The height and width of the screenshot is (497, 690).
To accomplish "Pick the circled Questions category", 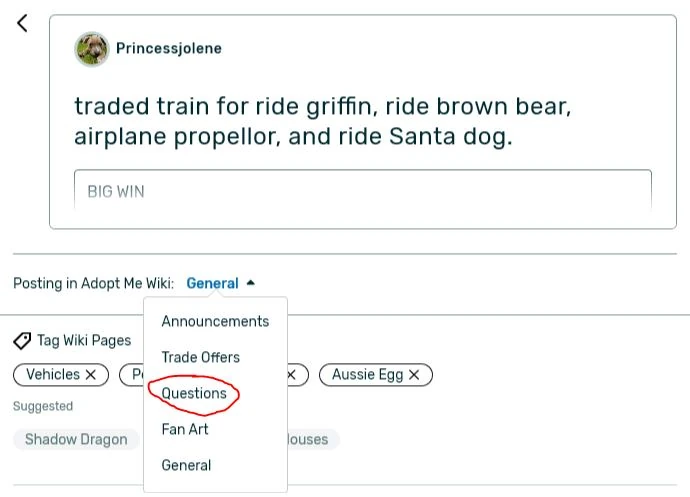I will (x=194, y=393).
